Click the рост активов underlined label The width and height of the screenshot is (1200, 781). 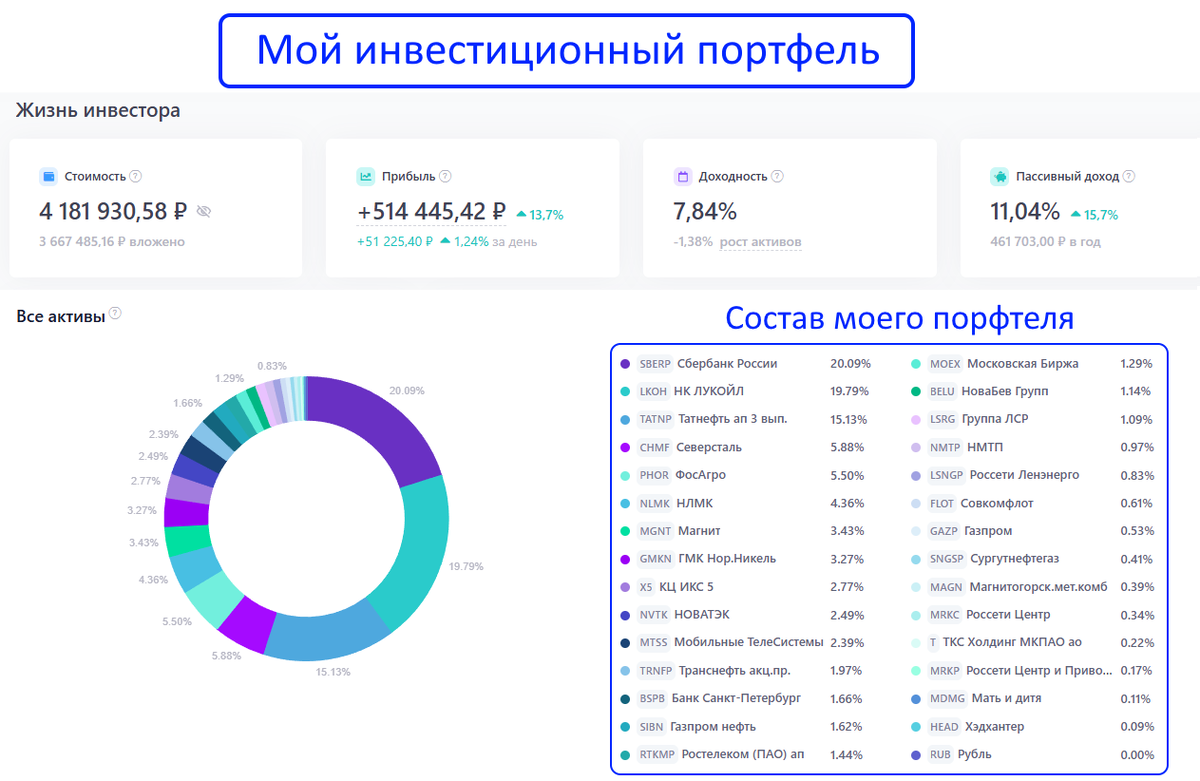760,242
